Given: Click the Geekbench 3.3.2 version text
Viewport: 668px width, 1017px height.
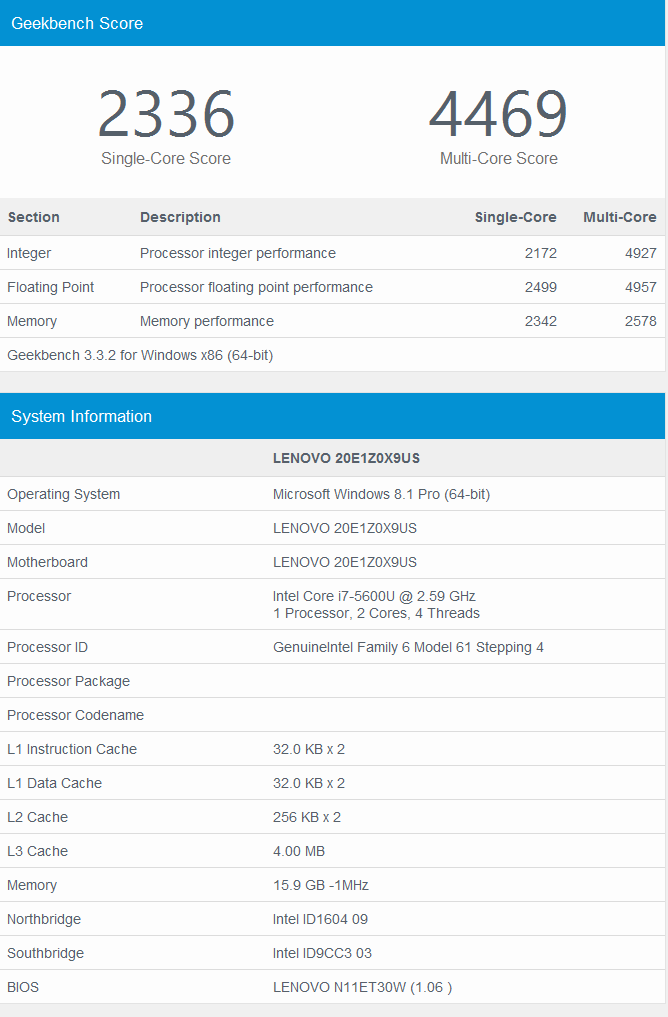Looking at the screenshot, I should pos(140,355).
